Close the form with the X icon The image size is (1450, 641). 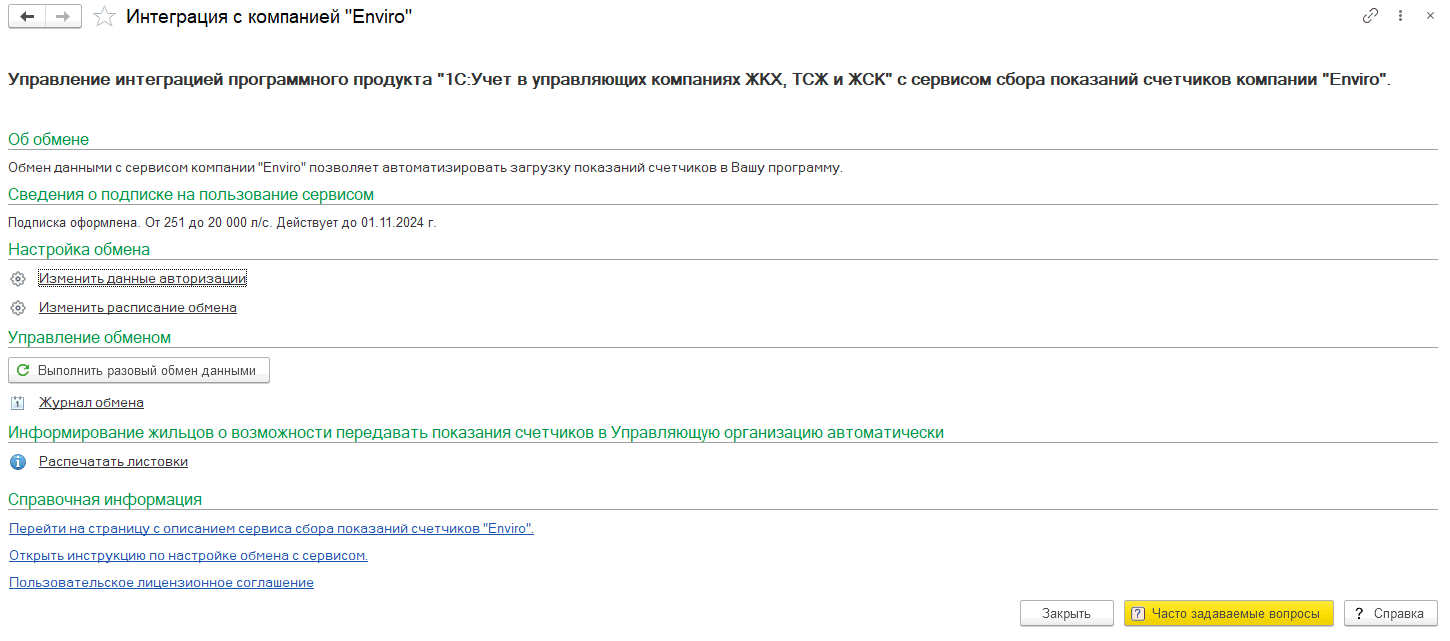[1429, 16]
